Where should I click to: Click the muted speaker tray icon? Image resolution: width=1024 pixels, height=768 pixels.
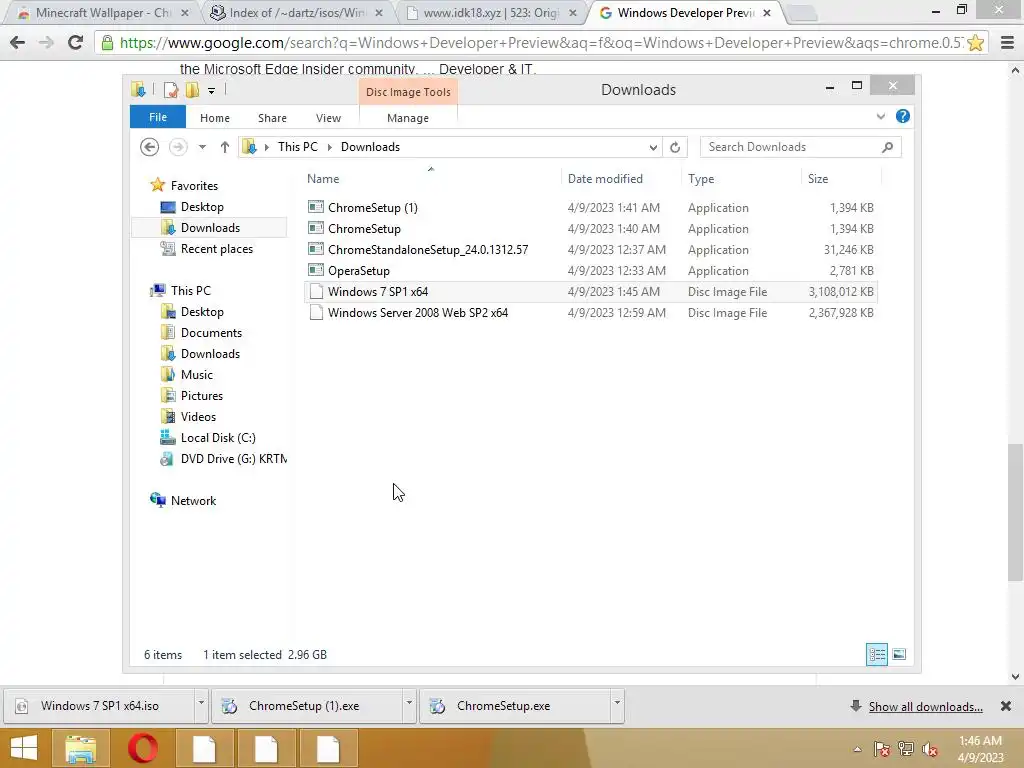point(930,749)
